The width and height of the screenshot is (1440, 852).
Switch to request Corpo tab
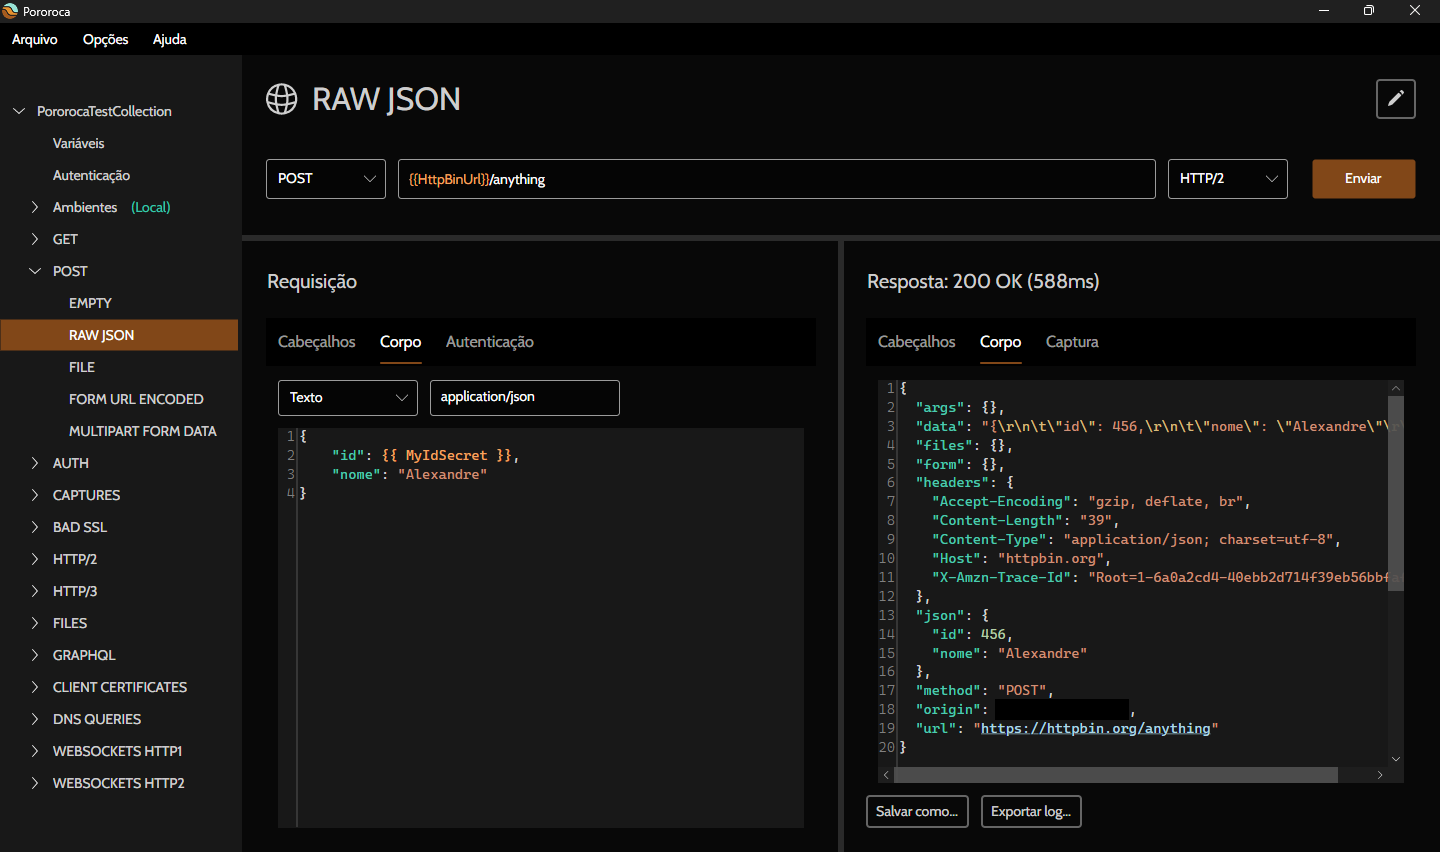point(400,342)
